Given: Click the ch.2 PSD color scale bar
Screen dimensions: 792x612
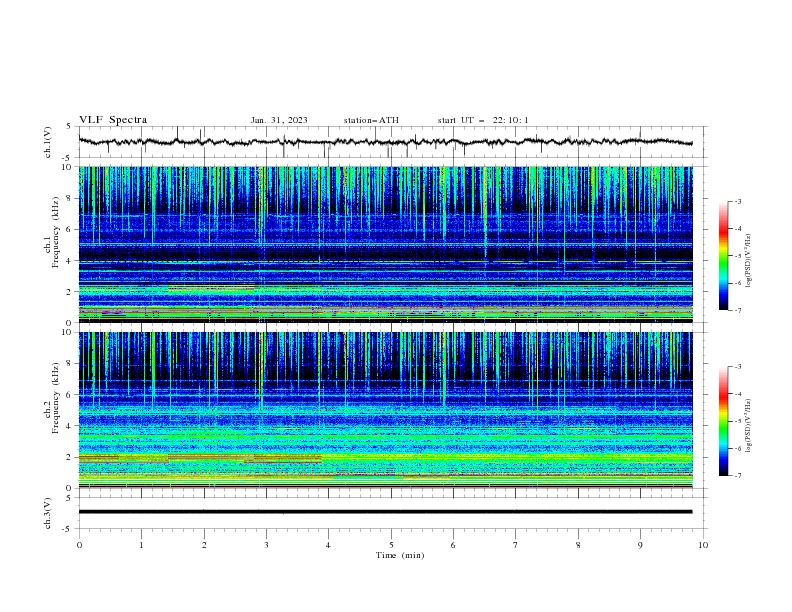Looking at the screenshot, I should 723,421.
